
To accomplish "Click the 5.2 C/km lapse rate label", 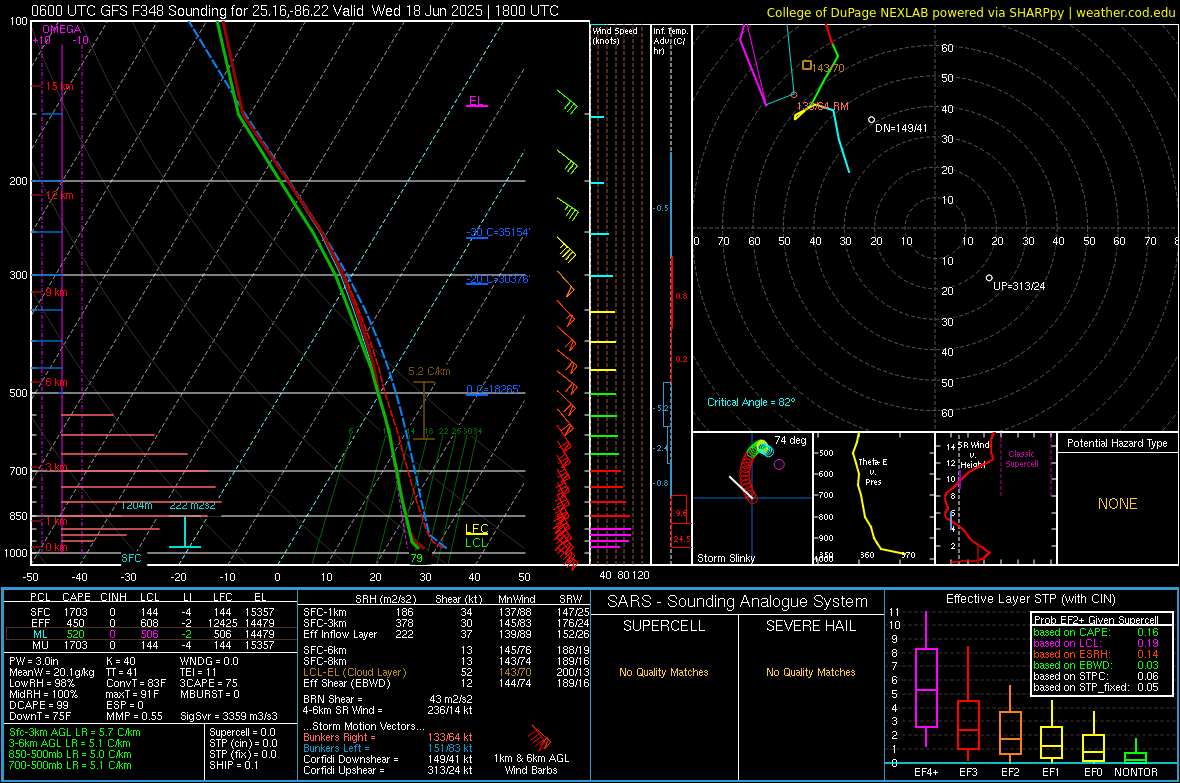I will 429,371.
